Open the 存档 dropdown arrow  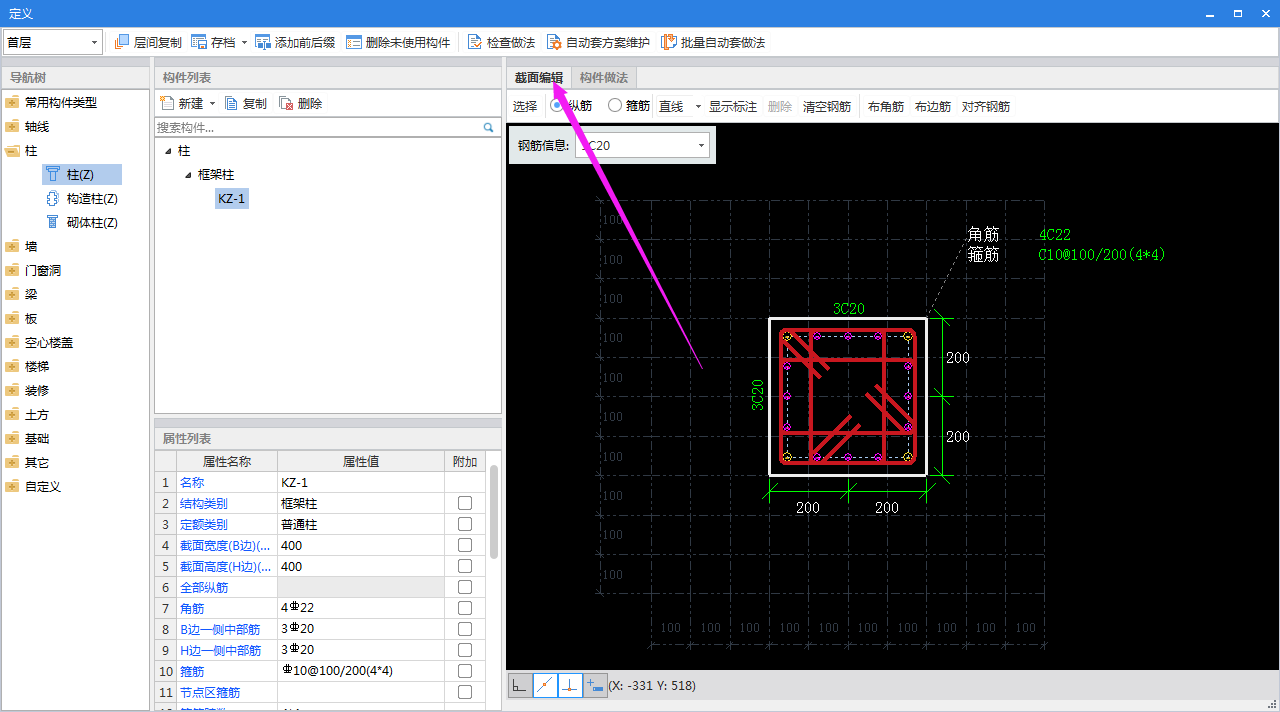click(x=244, y=43)
